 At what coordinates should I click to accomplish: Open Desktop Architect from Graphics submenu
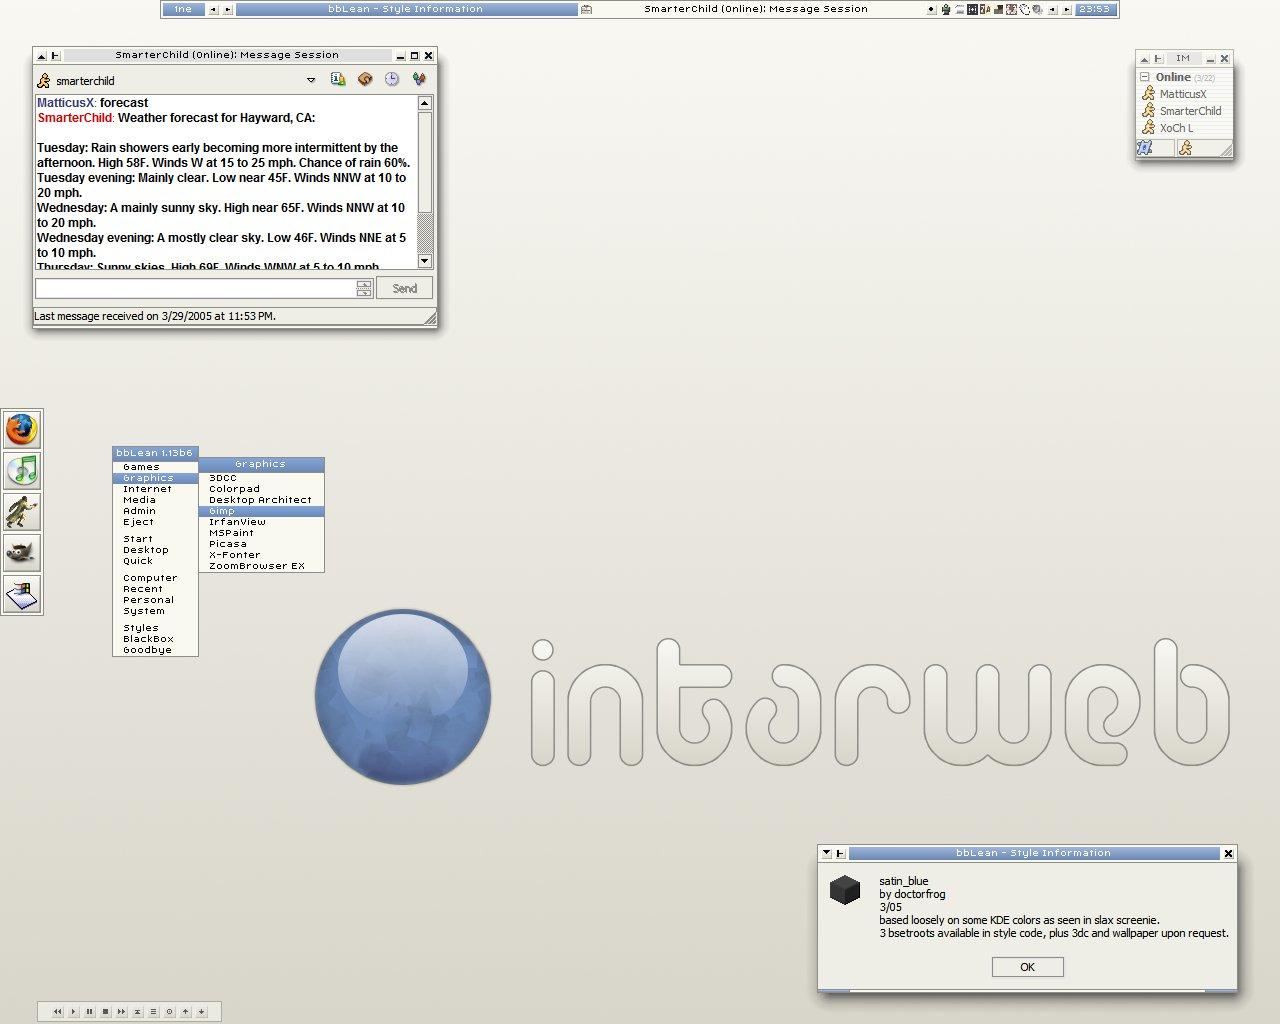[261, 500]
